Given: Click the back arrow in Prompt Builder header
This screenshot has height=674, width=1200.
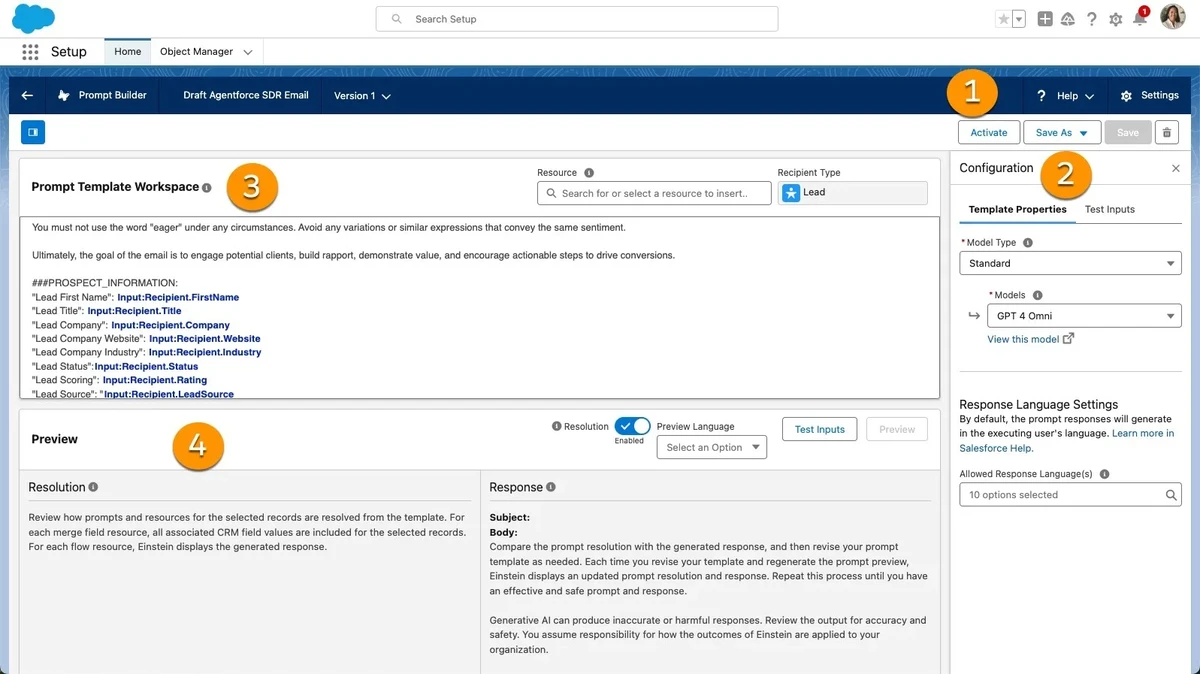Looking at the screenshot, I should pyautogui.click(x=27, y=96).
